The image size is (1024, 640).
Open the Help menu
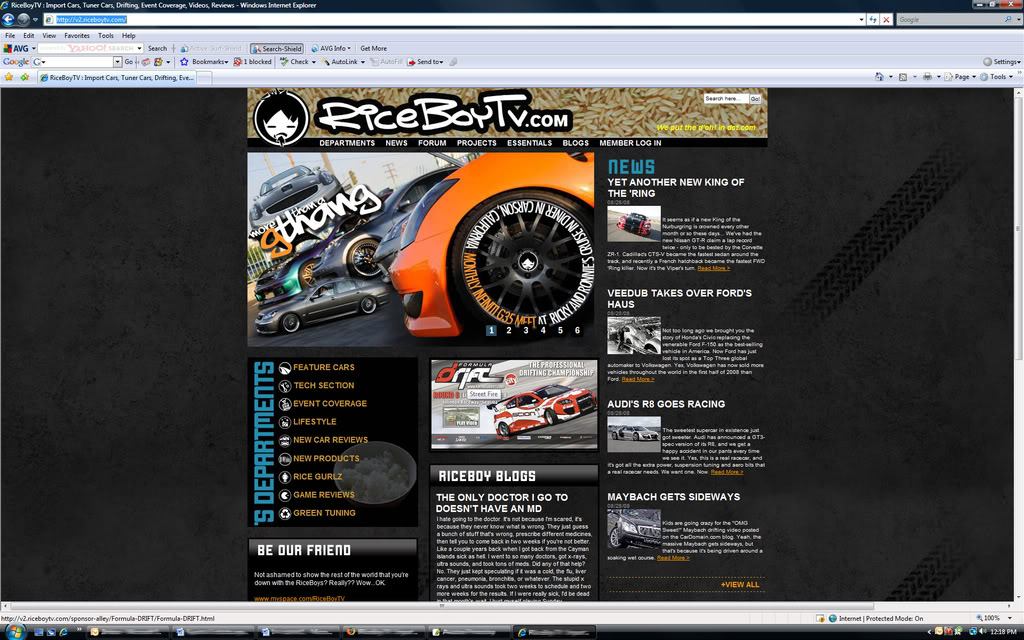pyautogui.click(x=129, y=36)
